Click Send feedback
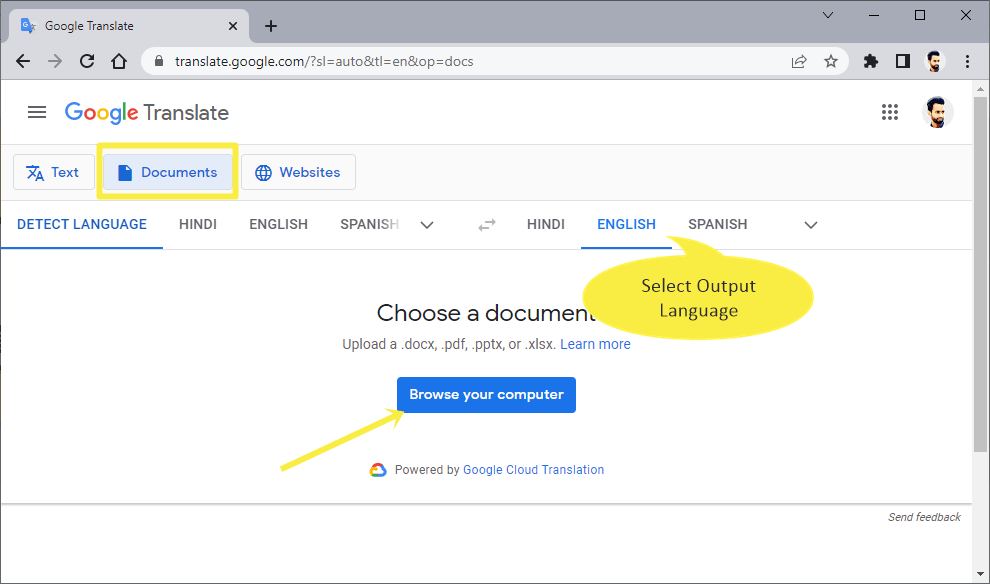This screenshot has height=584, width=990. (x=923, y=517)
